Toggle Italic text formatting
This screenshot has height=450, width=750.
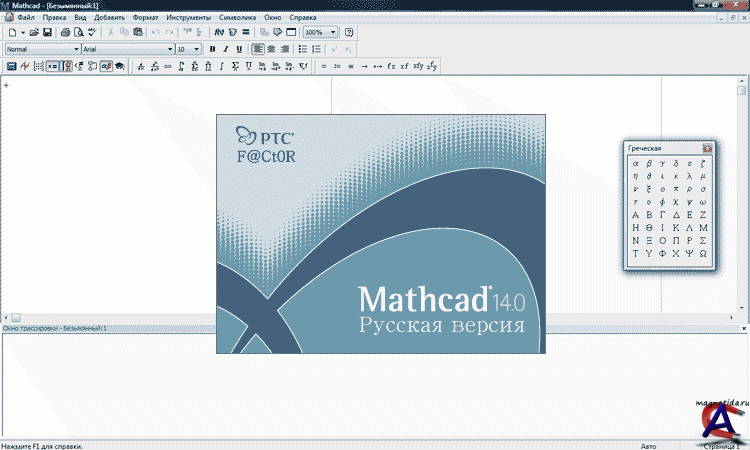pyautogui.click(x=225, y=49)
